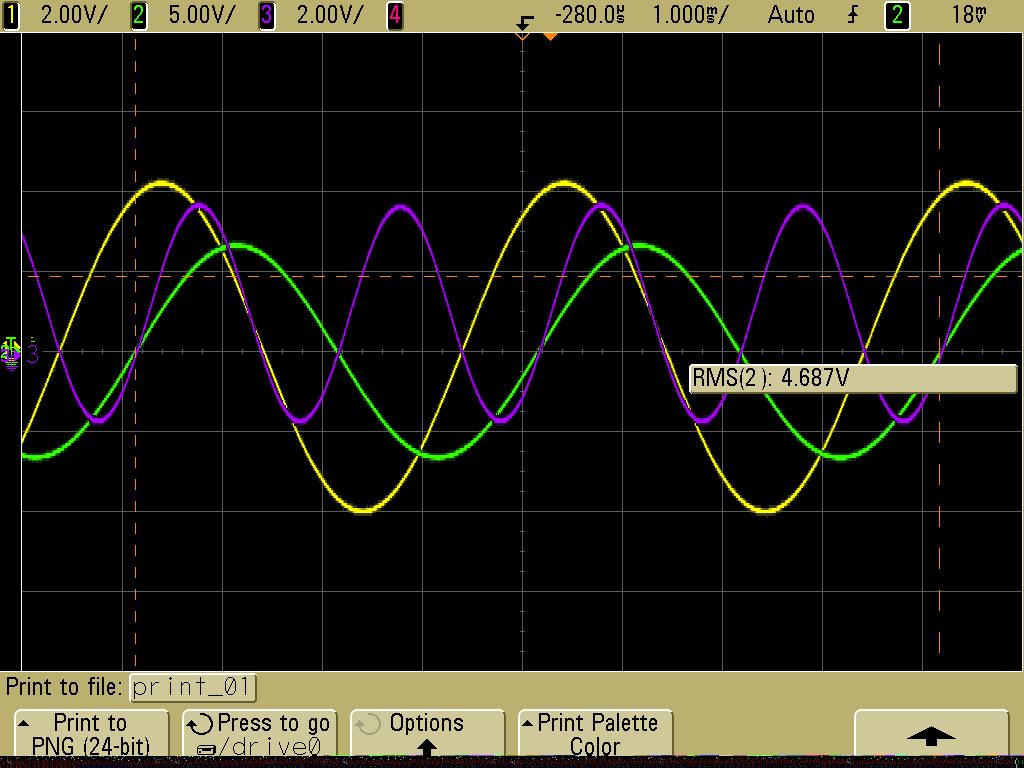Select the pink channel 4 indicator icon
Viewport: 1024px width, 768px height.
[x=395, y=15]
